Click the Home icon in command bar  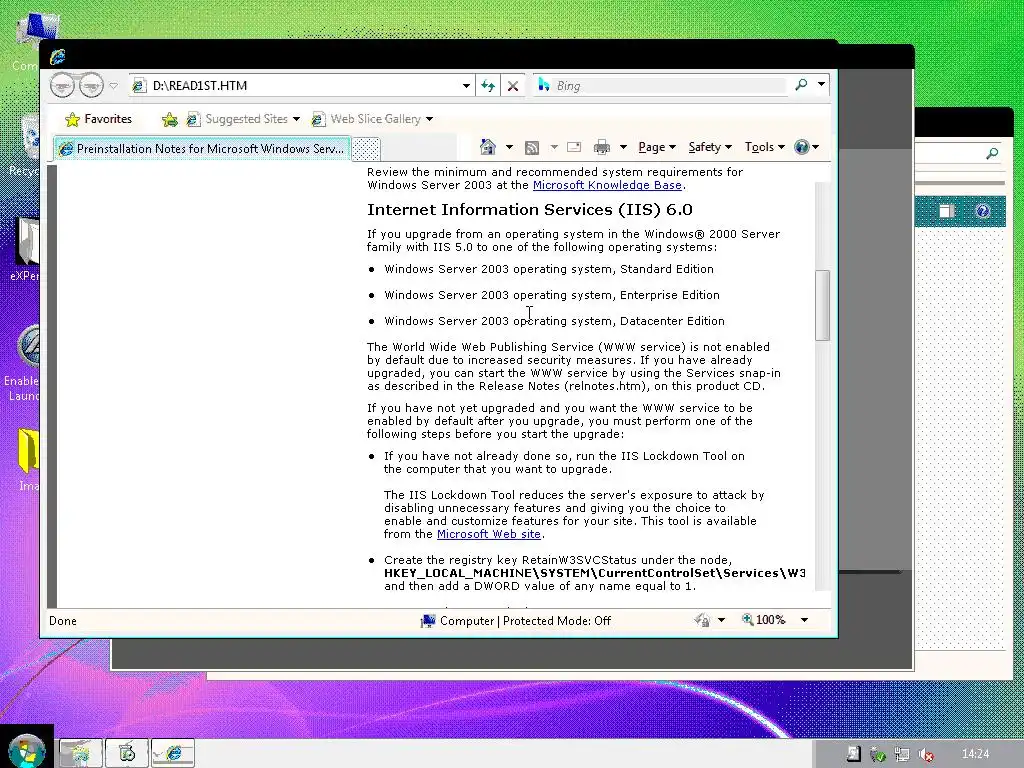pos(488,147)
